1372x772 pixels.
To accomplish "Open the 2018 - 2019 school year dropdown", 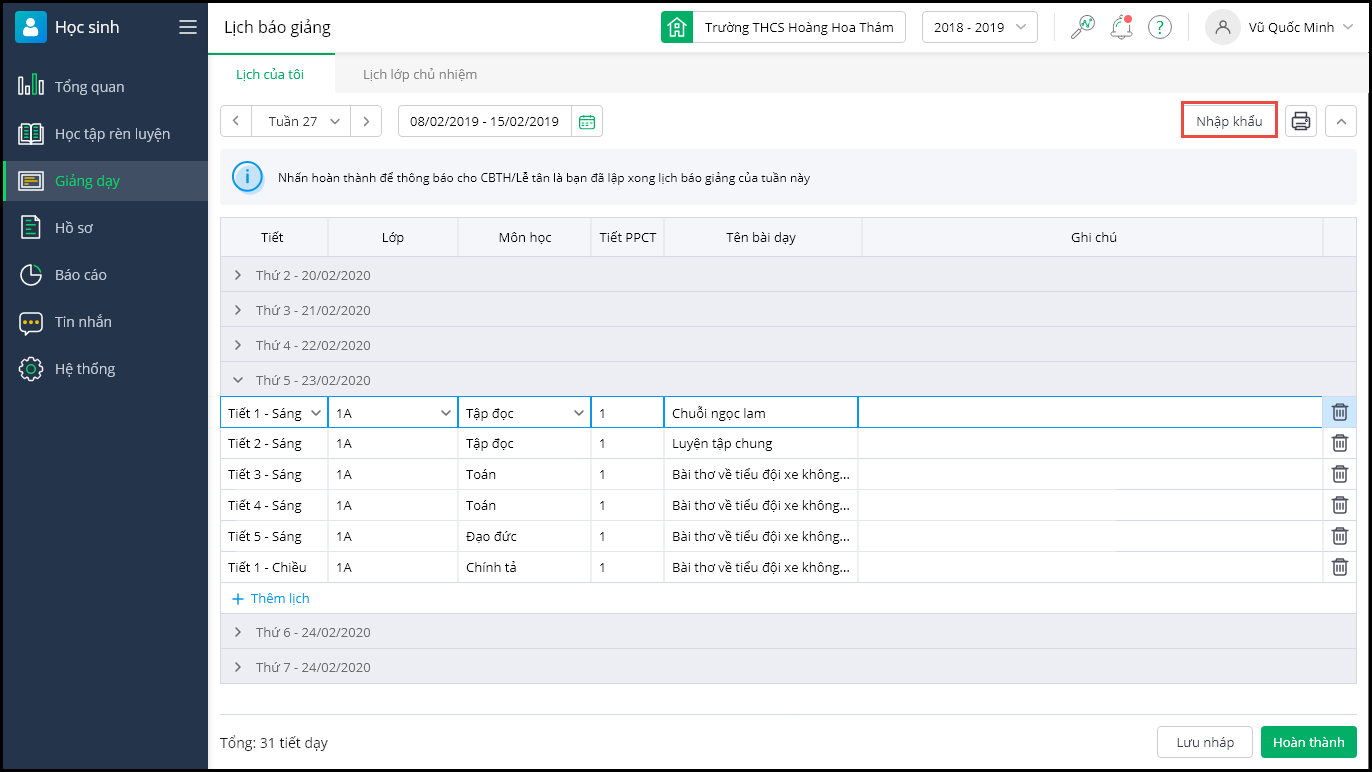I will (979, 27).
